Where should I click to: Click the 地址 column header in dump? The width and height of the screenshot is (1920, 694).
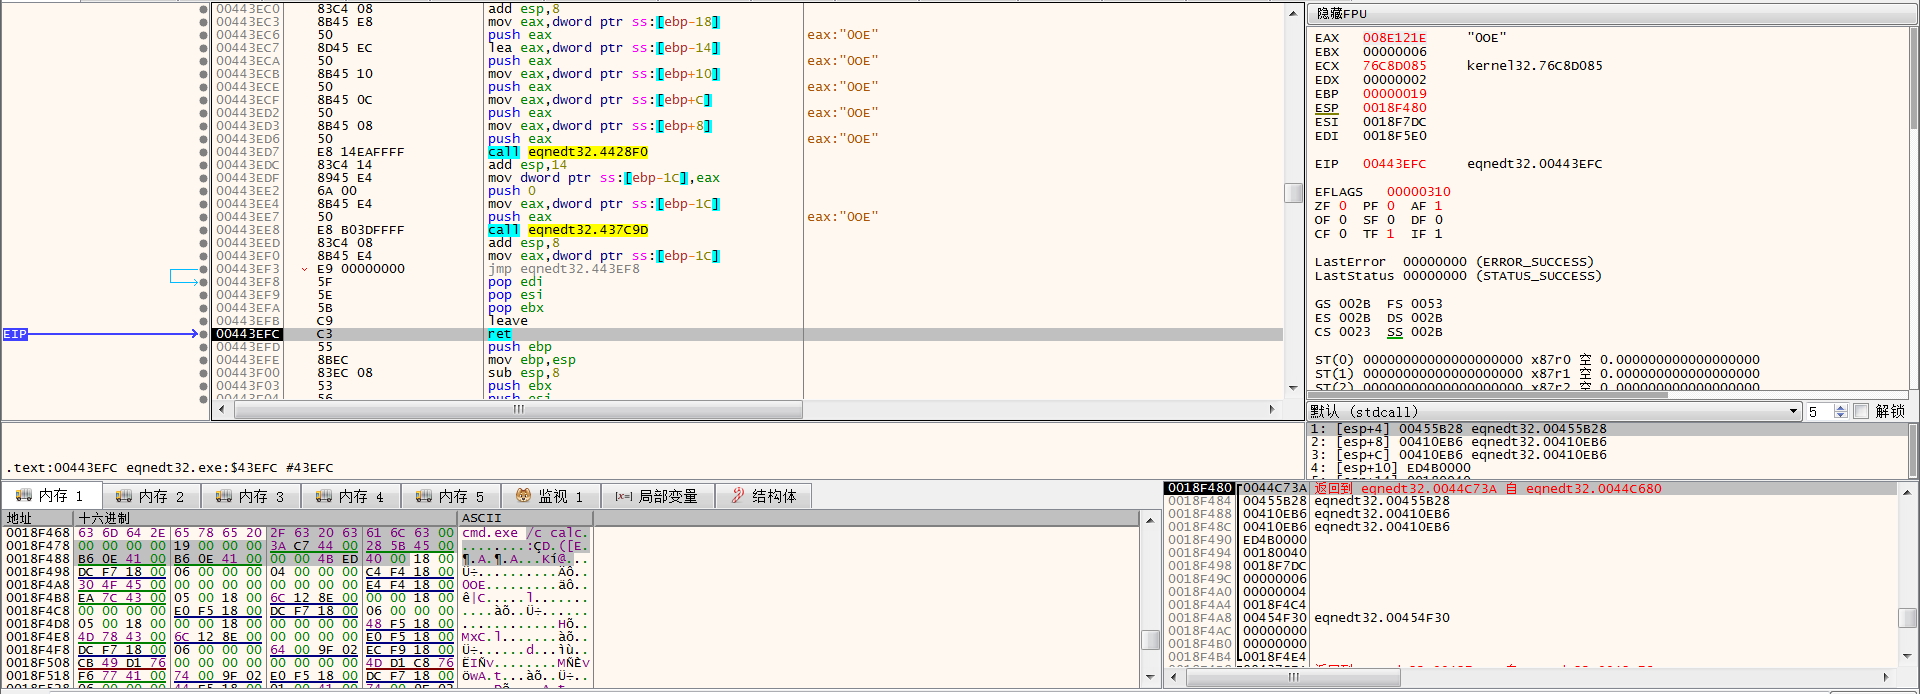tap(38, 518)
